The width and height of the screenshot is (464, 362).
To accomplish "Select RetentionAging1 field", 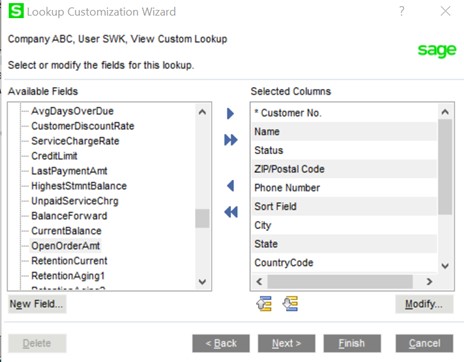I will 68,276.
